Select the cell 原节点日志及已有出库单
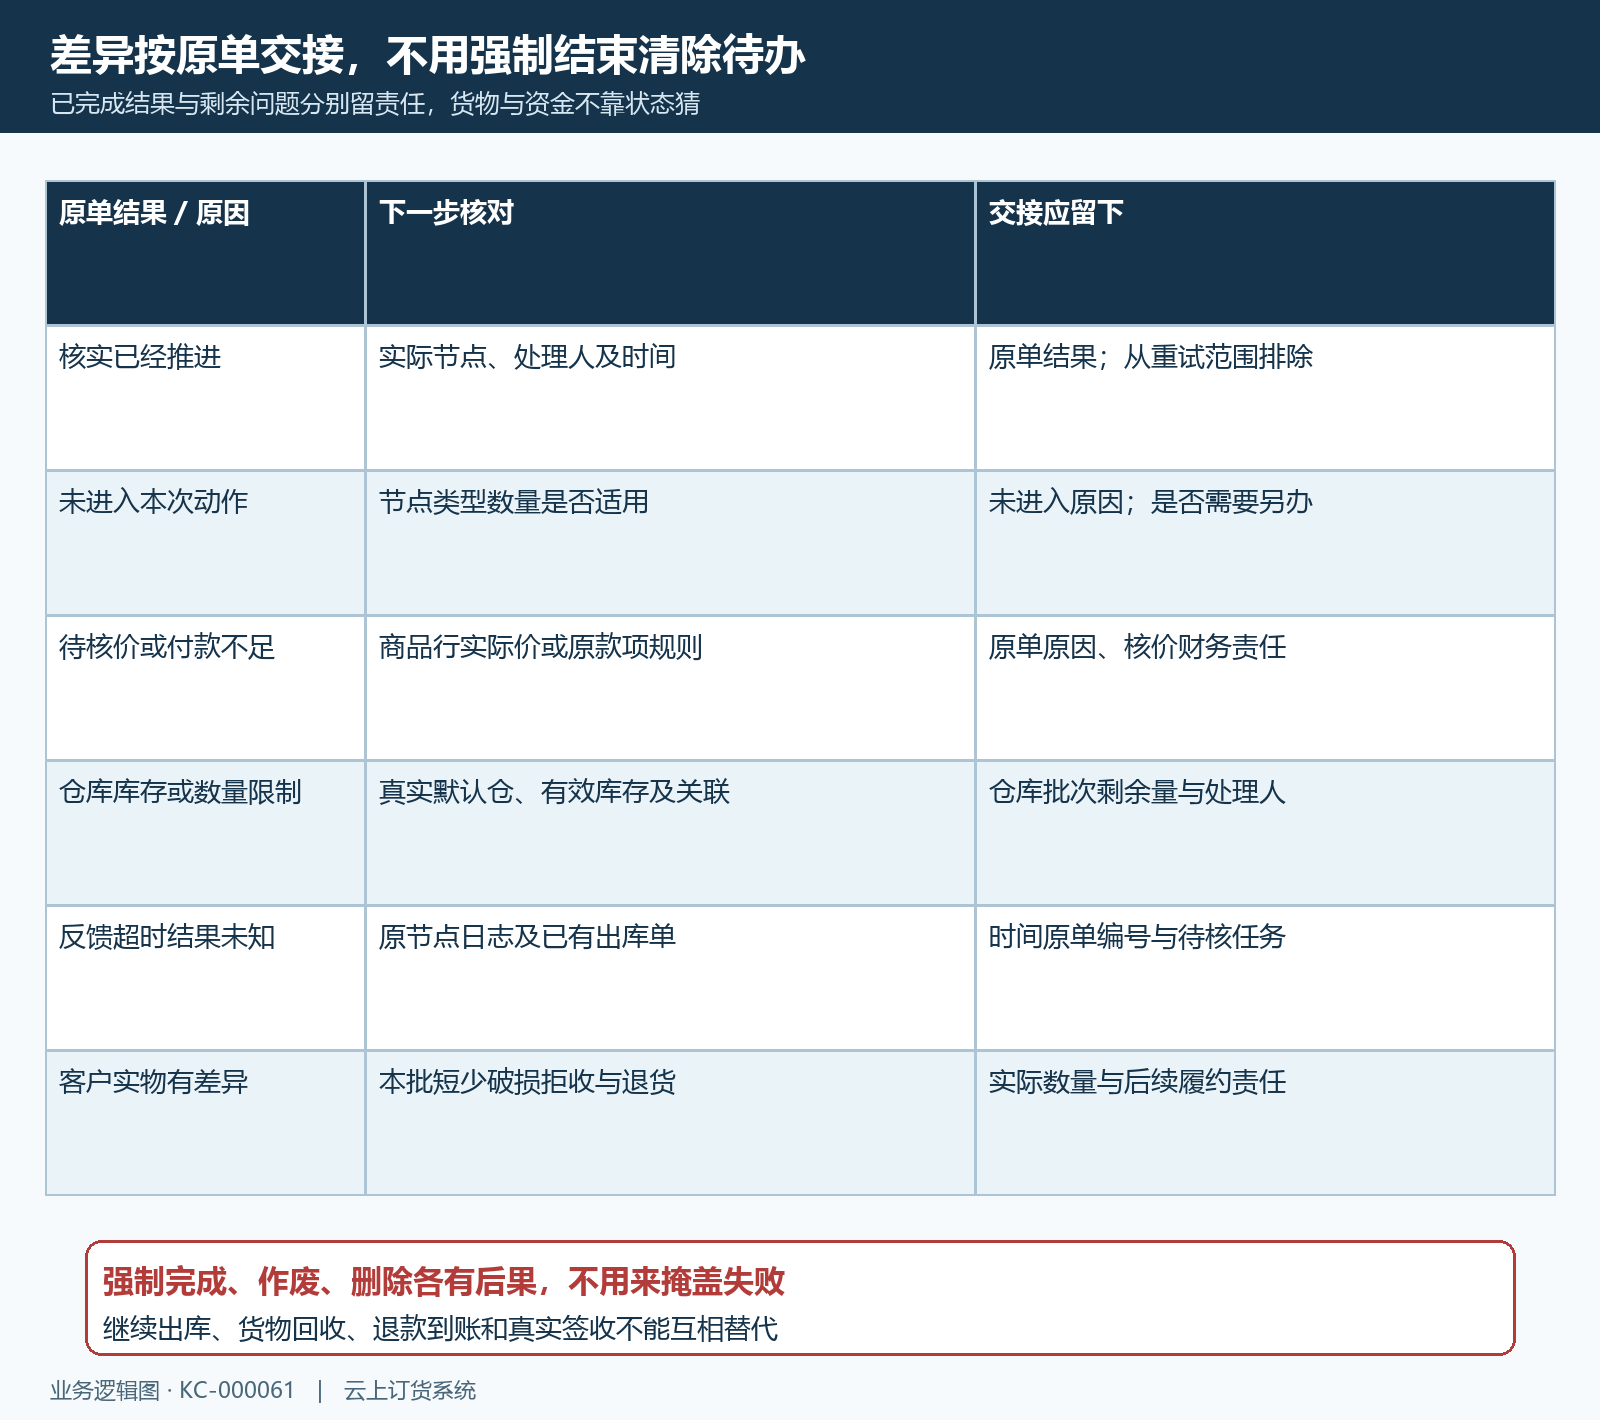This screenshot has height=1420, width=1600. 670,978
